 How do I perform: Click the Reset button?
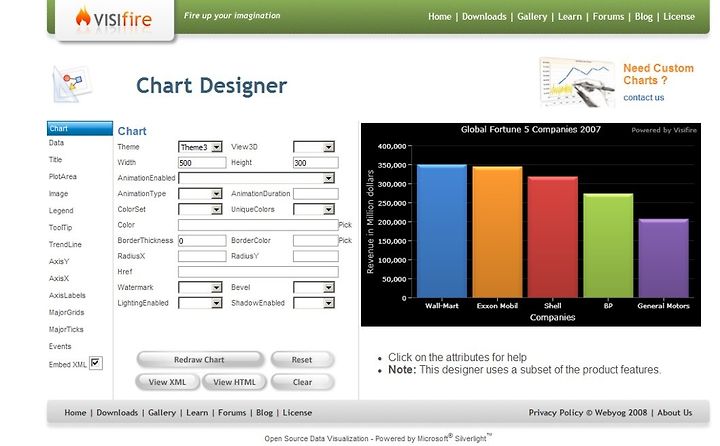pyautogui.click(x=302, y=360)
